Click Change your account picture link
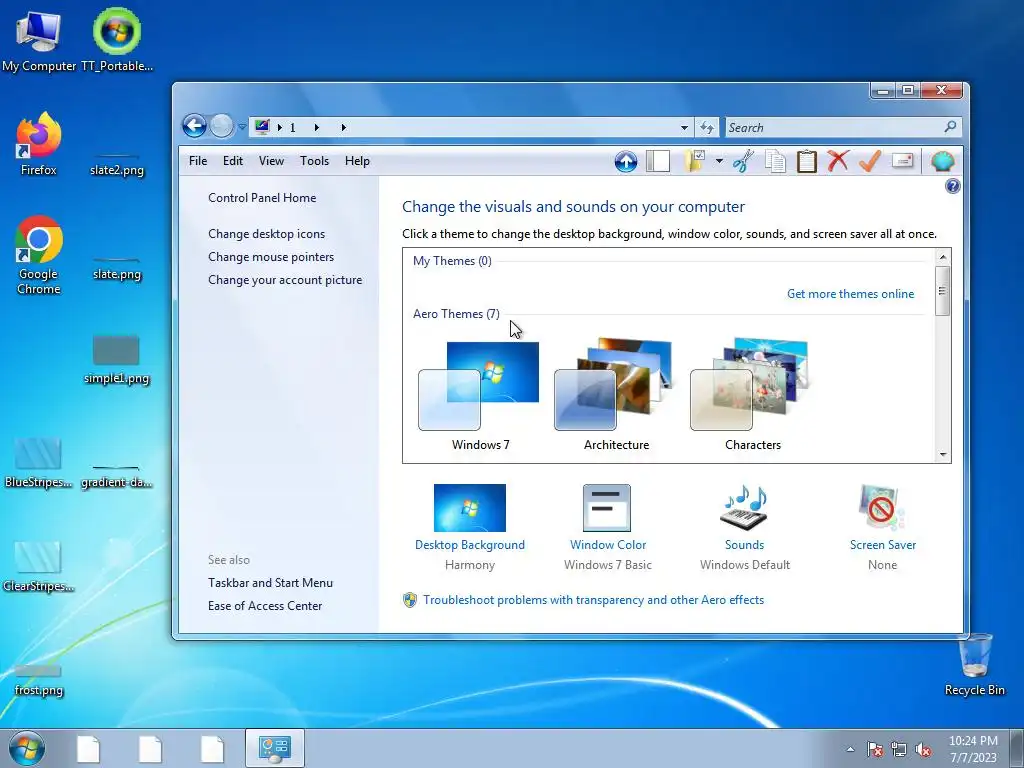 point(285,280)
